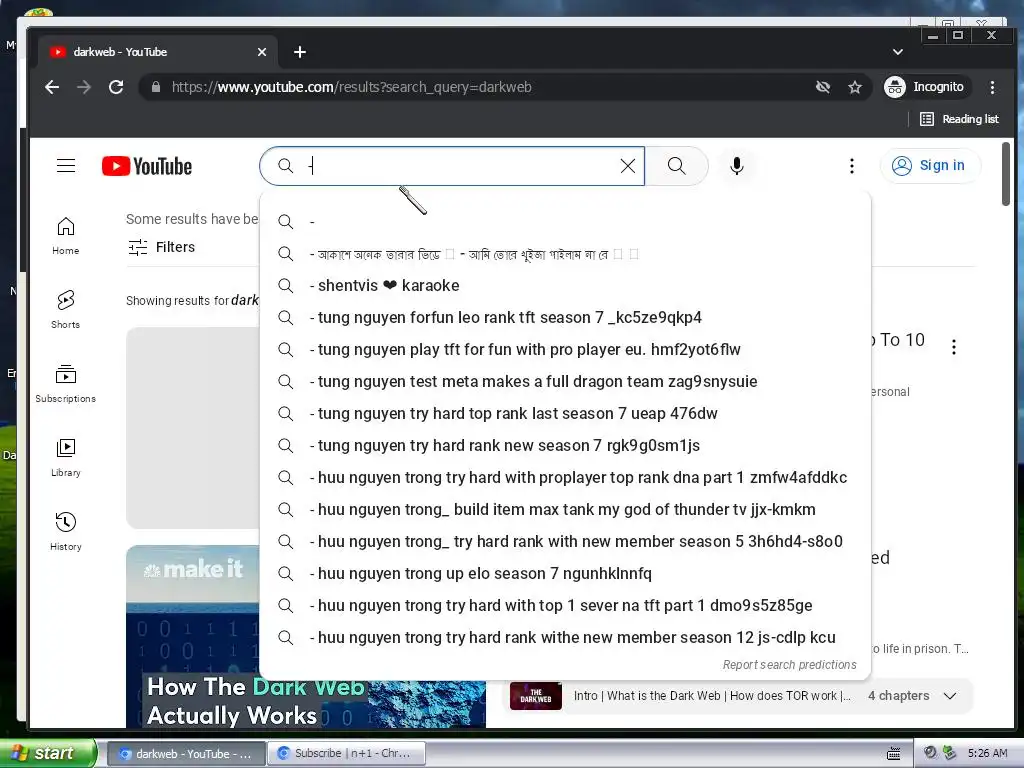
Task: Choose suggestion proplayer top rank dna part 1
Action: [566, 477]
